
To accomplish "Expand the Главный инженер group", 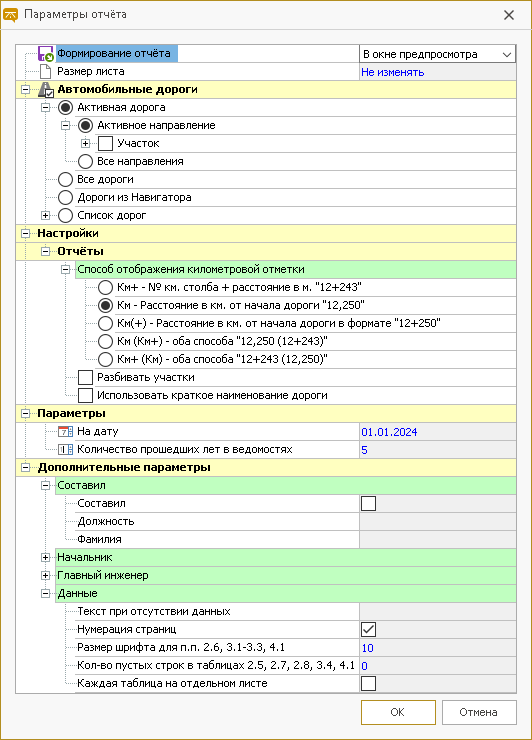I will click(x=45, y=575).
